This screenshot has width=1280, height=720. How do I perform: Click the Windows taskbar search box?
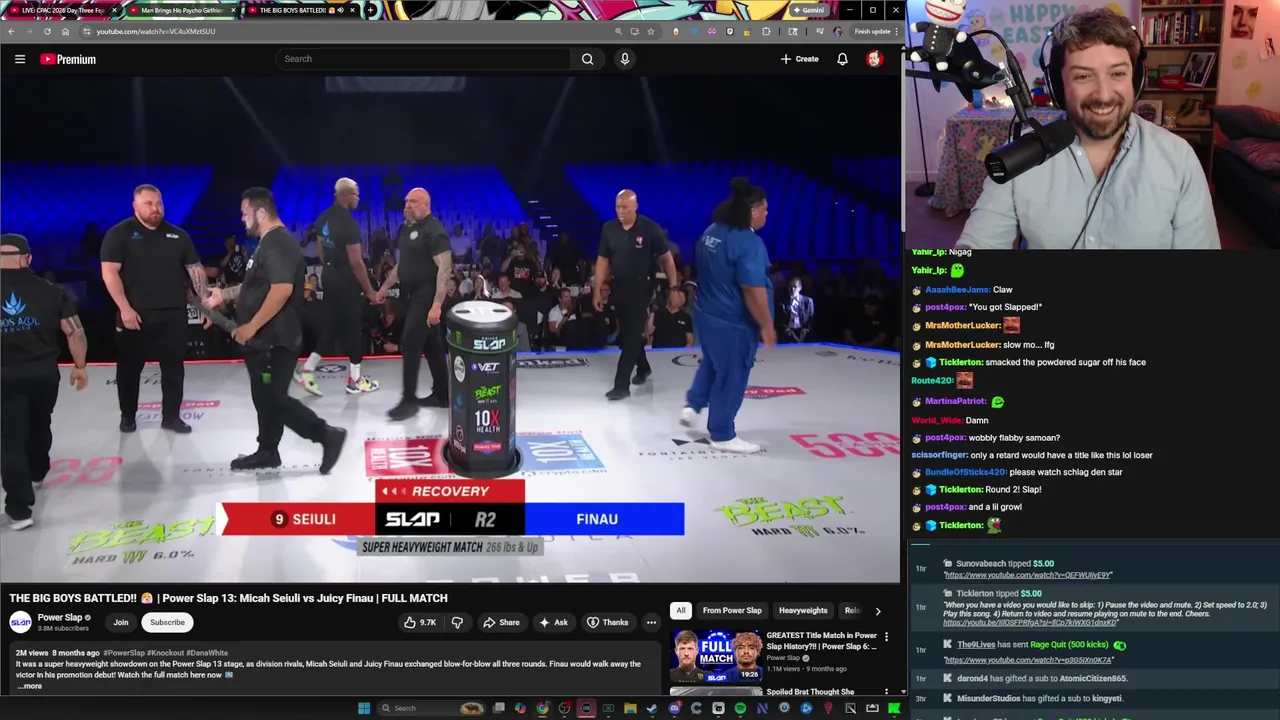pyautogui.click(x=430, y=708)
